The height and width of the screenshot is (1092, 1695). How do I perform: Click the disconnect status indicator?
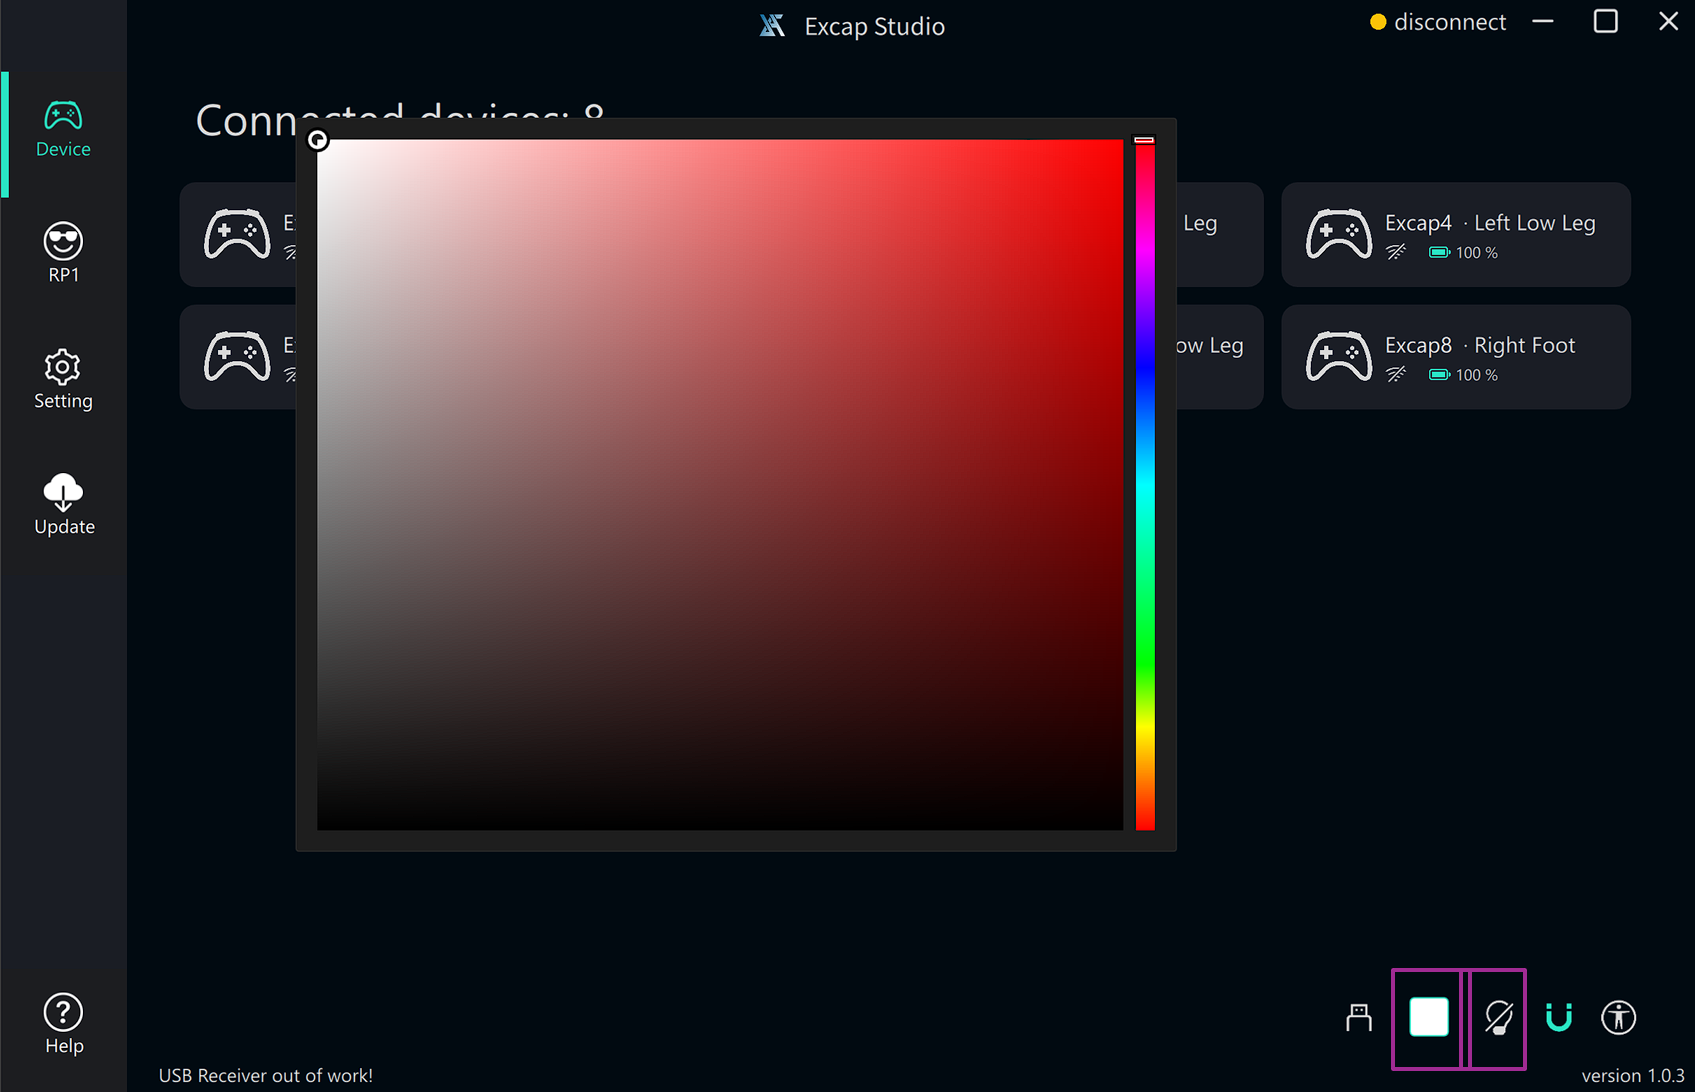(x=1438, y=22)
